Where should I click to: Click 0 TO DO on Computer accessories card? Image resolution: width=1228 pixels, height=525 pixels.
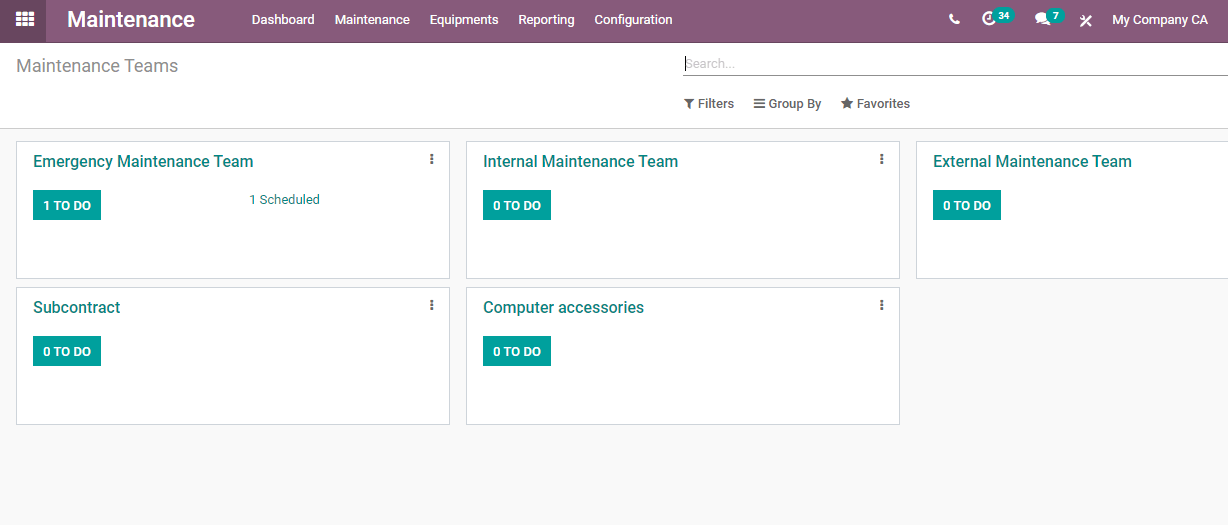[517, 351]
